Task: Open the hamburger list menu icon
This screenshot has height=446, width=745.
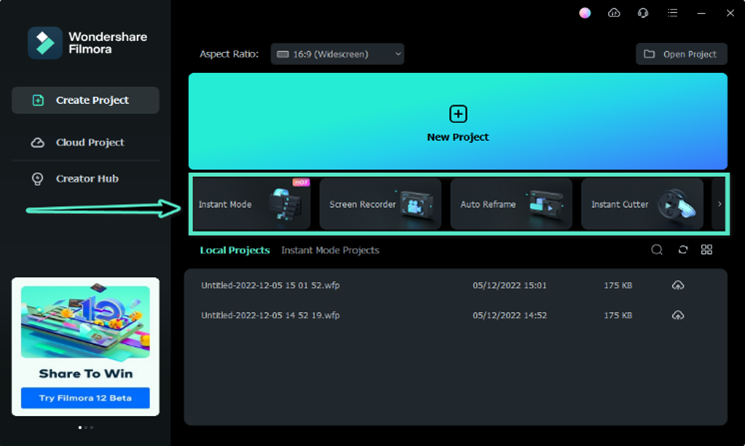Action: click(672, 13)
